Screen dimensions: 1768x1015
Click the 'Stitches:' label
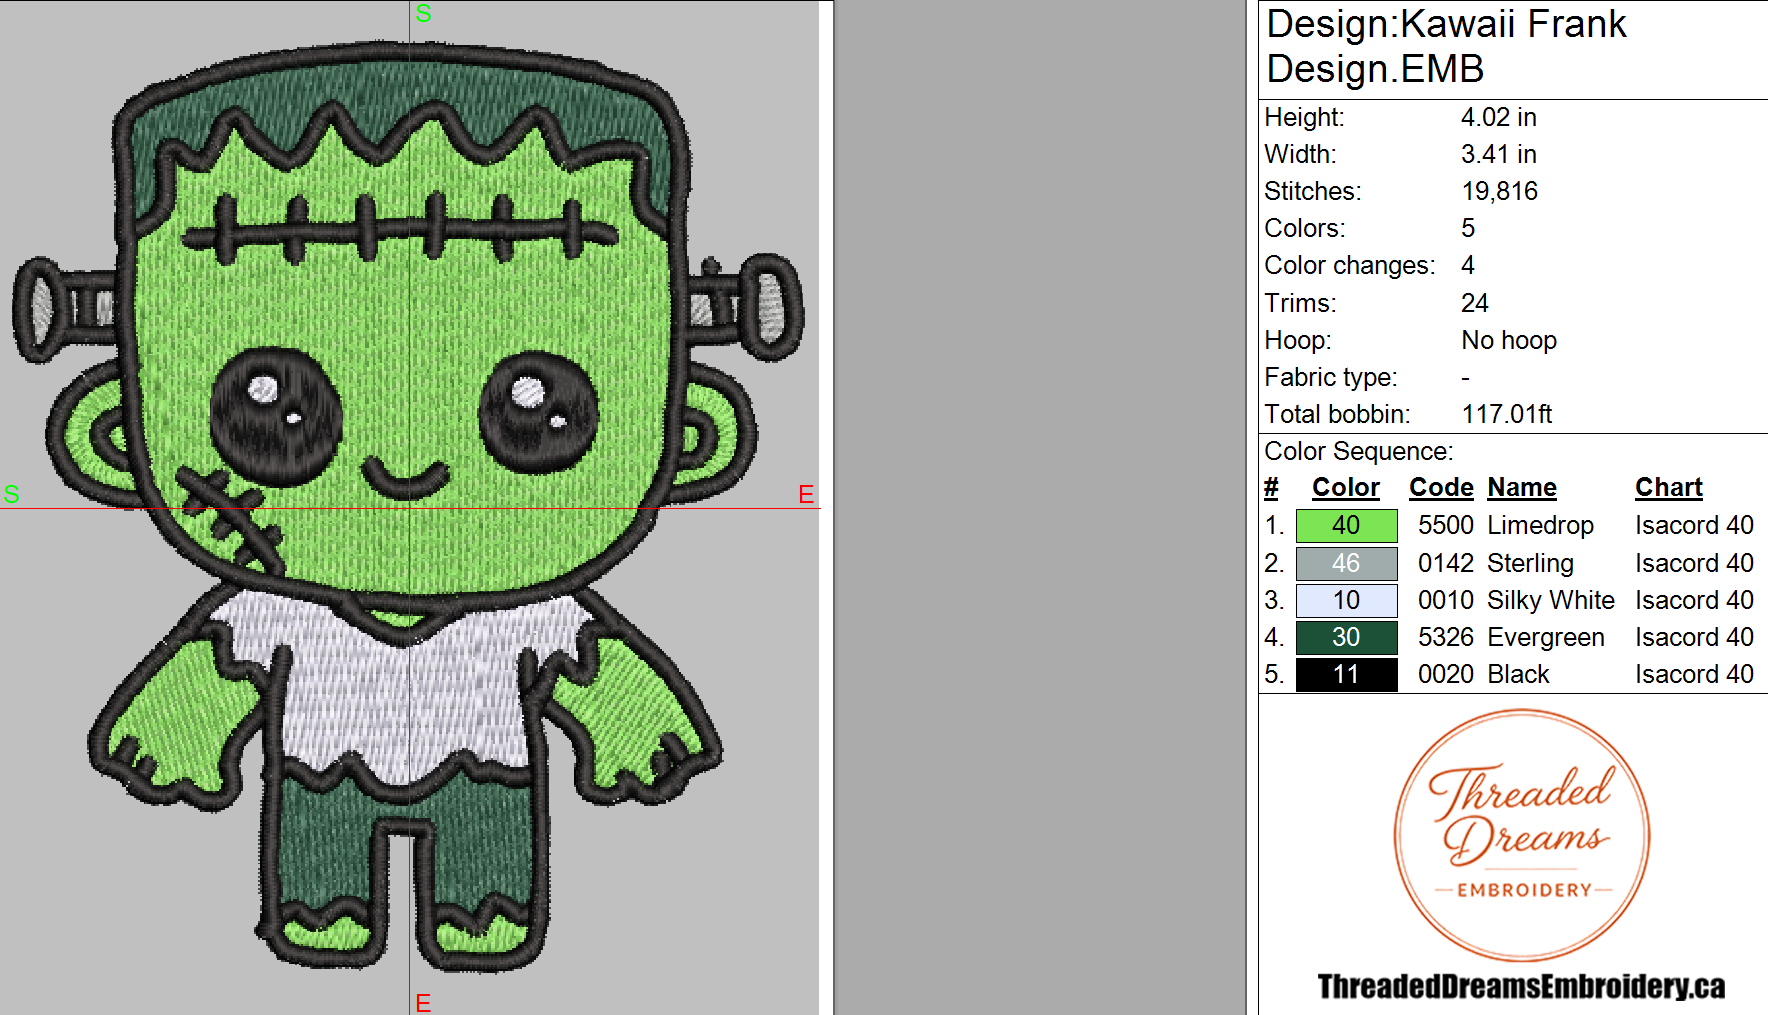pos(1312,192)
